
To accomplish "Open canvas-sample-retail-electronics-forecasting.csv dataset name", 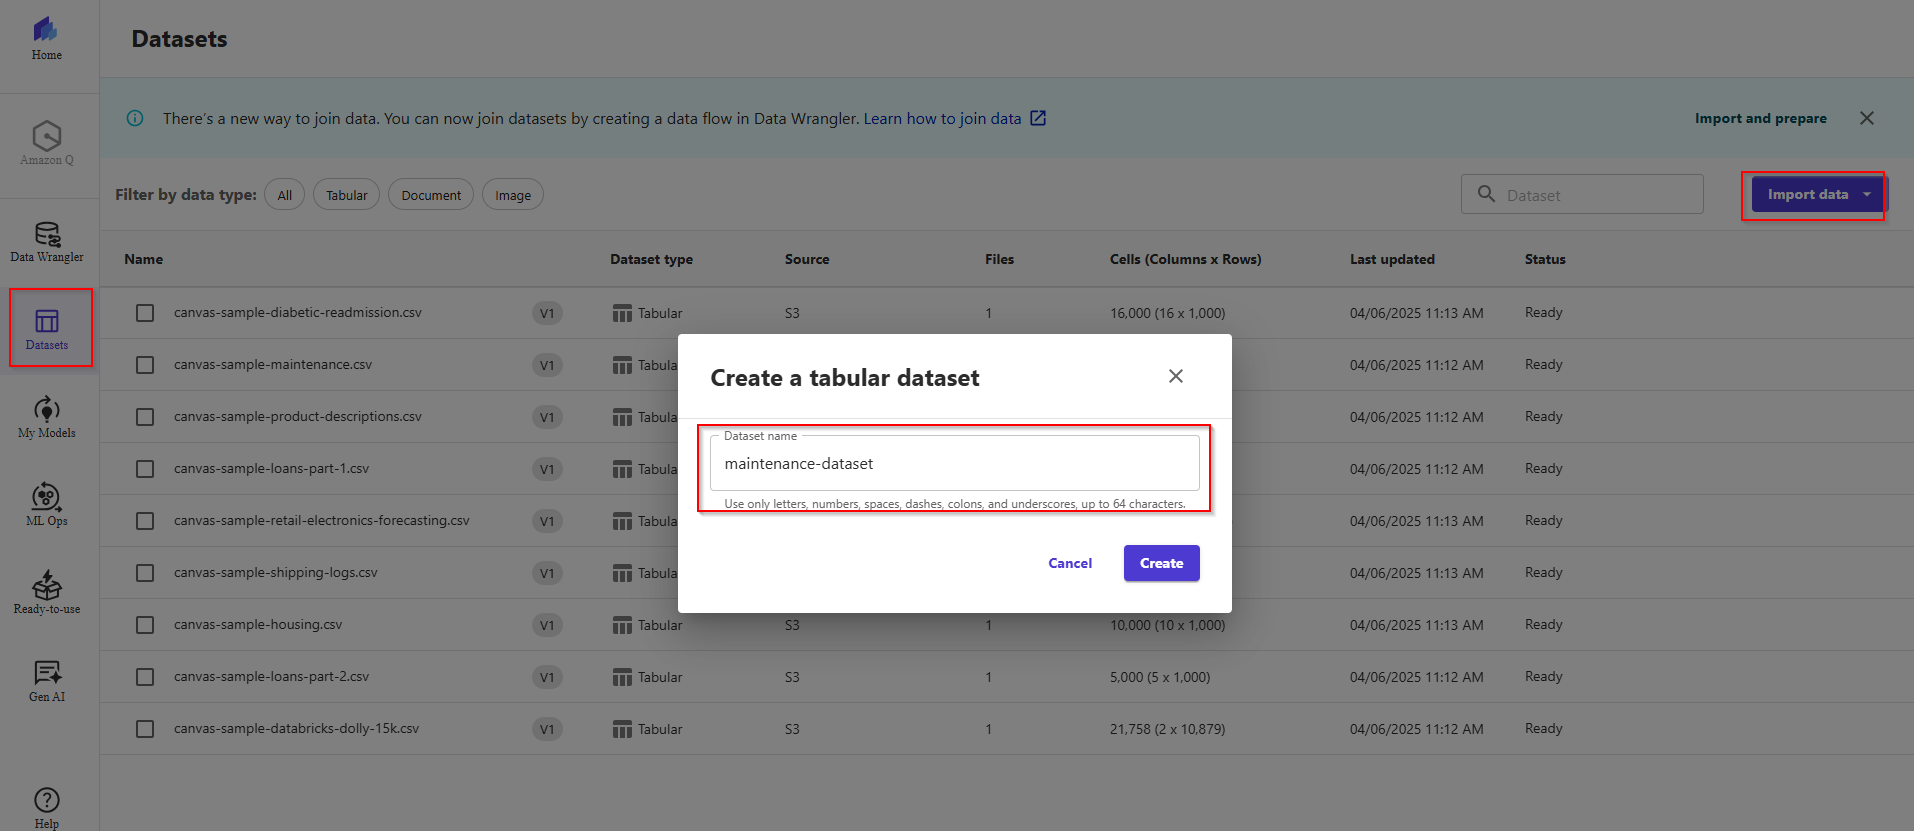I will tap(322, 520).
